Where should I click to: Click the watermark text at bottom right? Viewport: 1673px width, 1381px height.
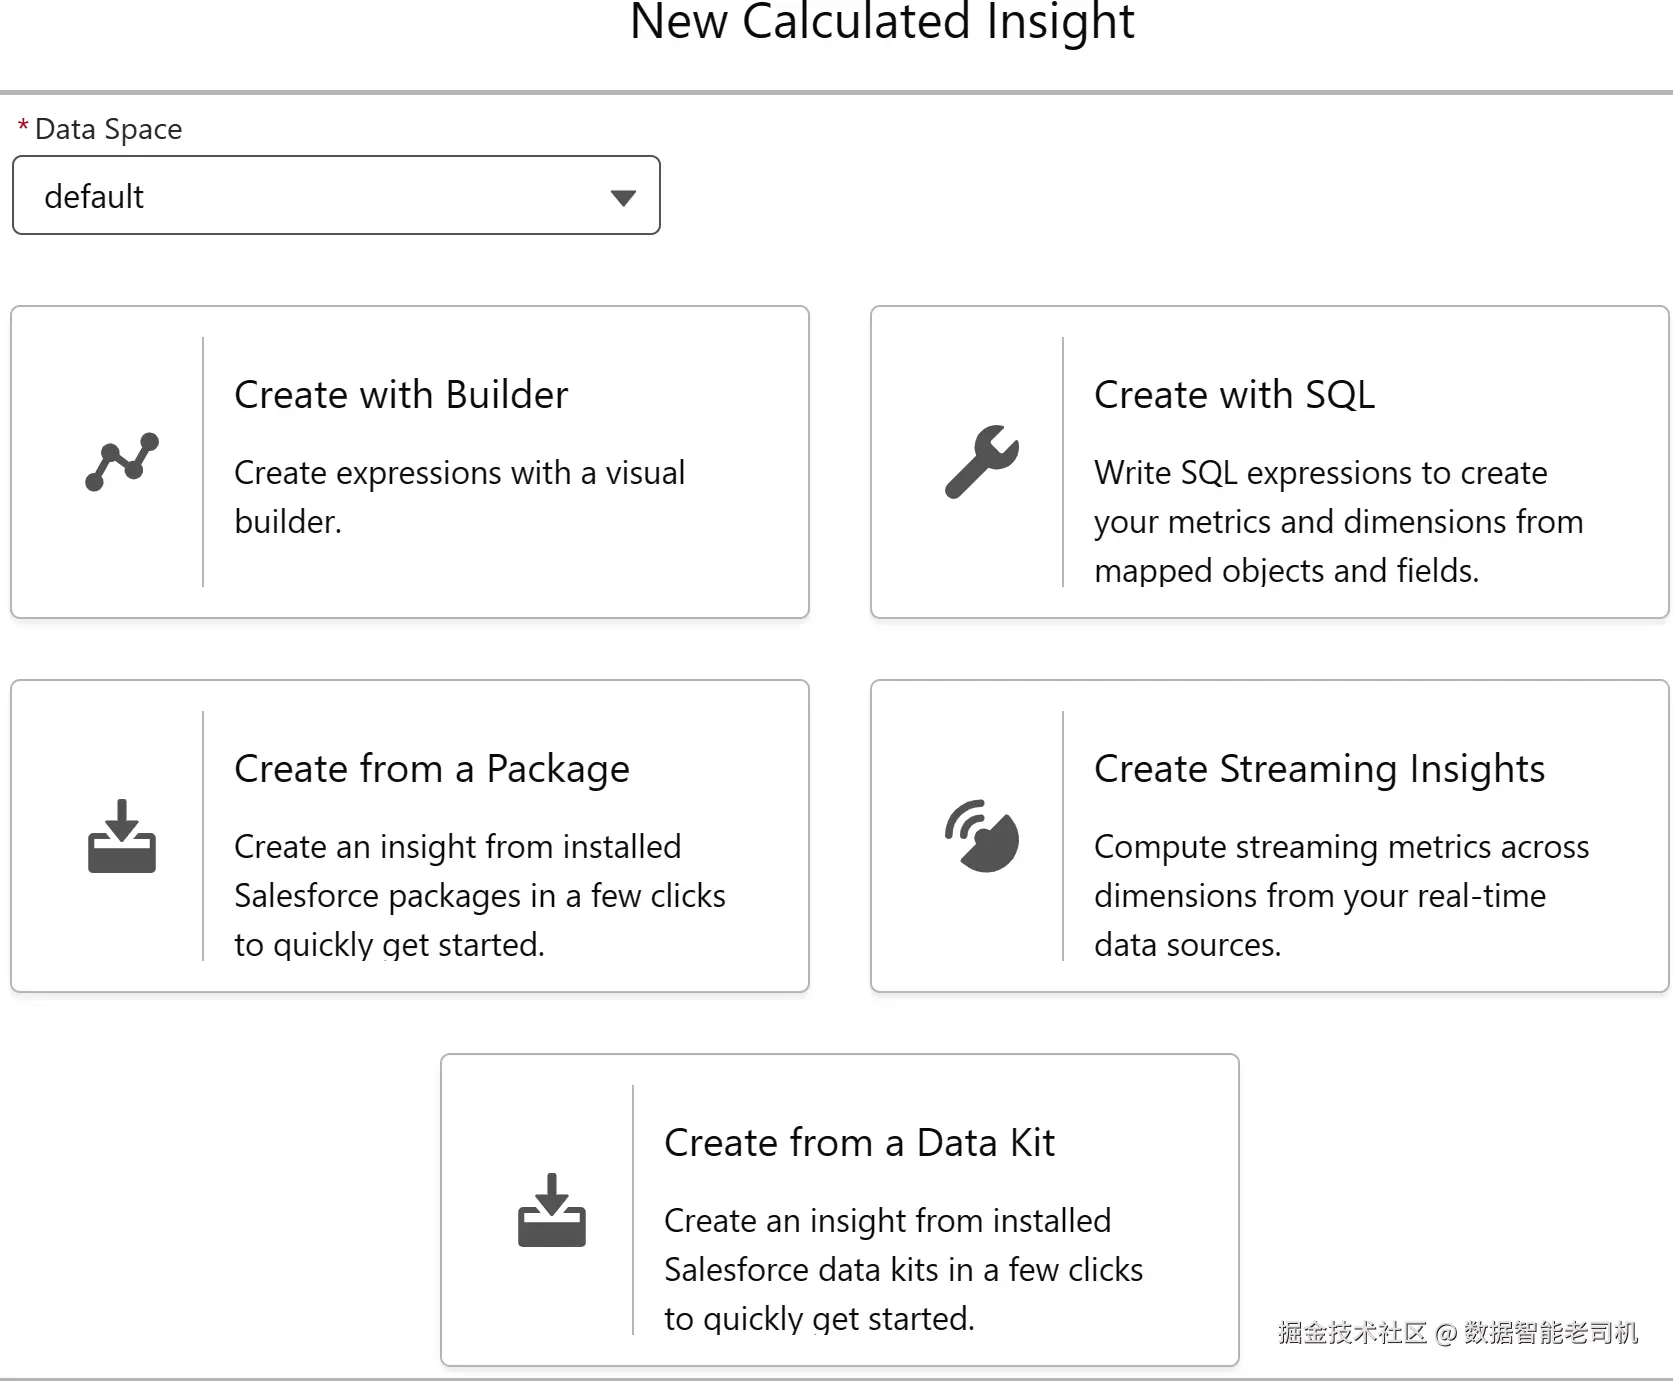click(x=1457, y=1332)
